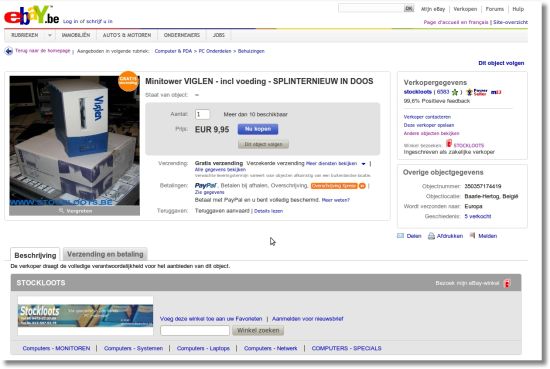Image resolution: width=550 pixels, height=369 pixels.
Task: Click 'Details lezen' returns link
Action: pos(268,211)
